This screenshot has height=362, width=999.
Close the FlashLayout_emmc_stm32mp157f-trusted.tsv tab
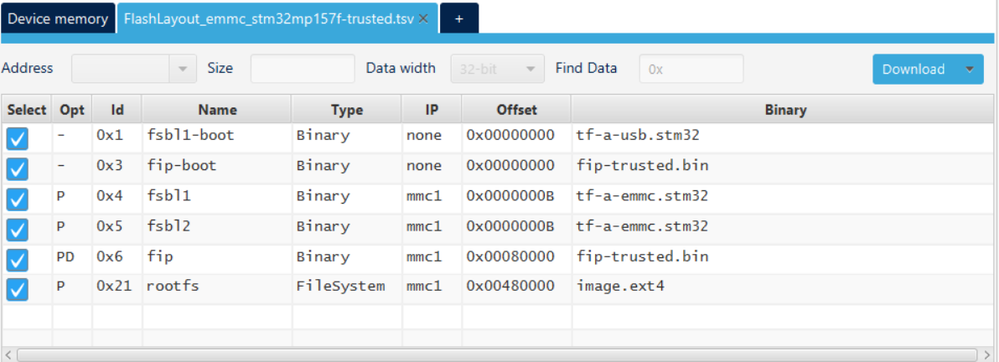[423, 18]
